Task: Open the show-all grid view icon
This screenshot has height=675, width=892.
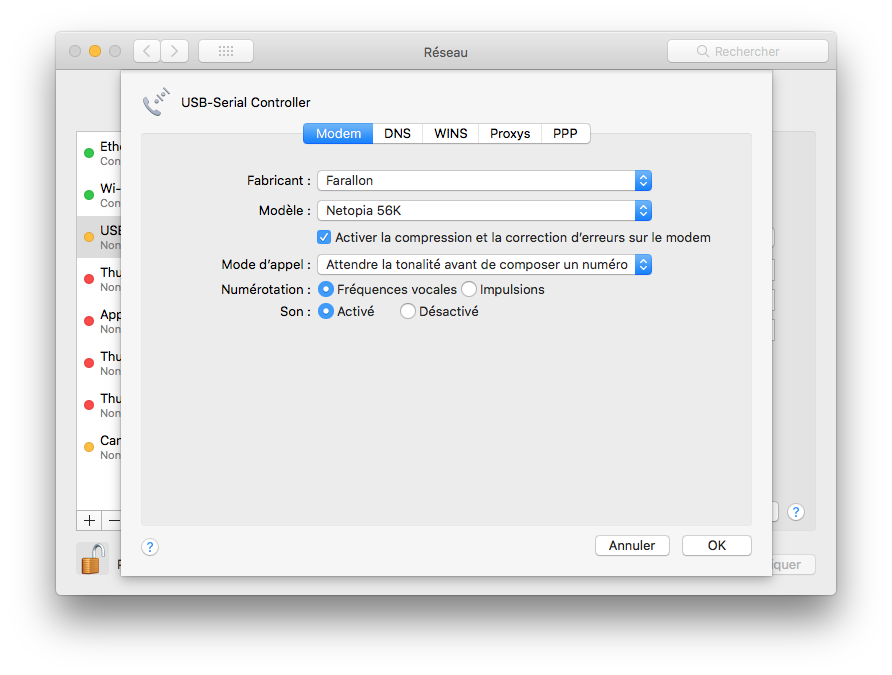Action: click(225, 51)
